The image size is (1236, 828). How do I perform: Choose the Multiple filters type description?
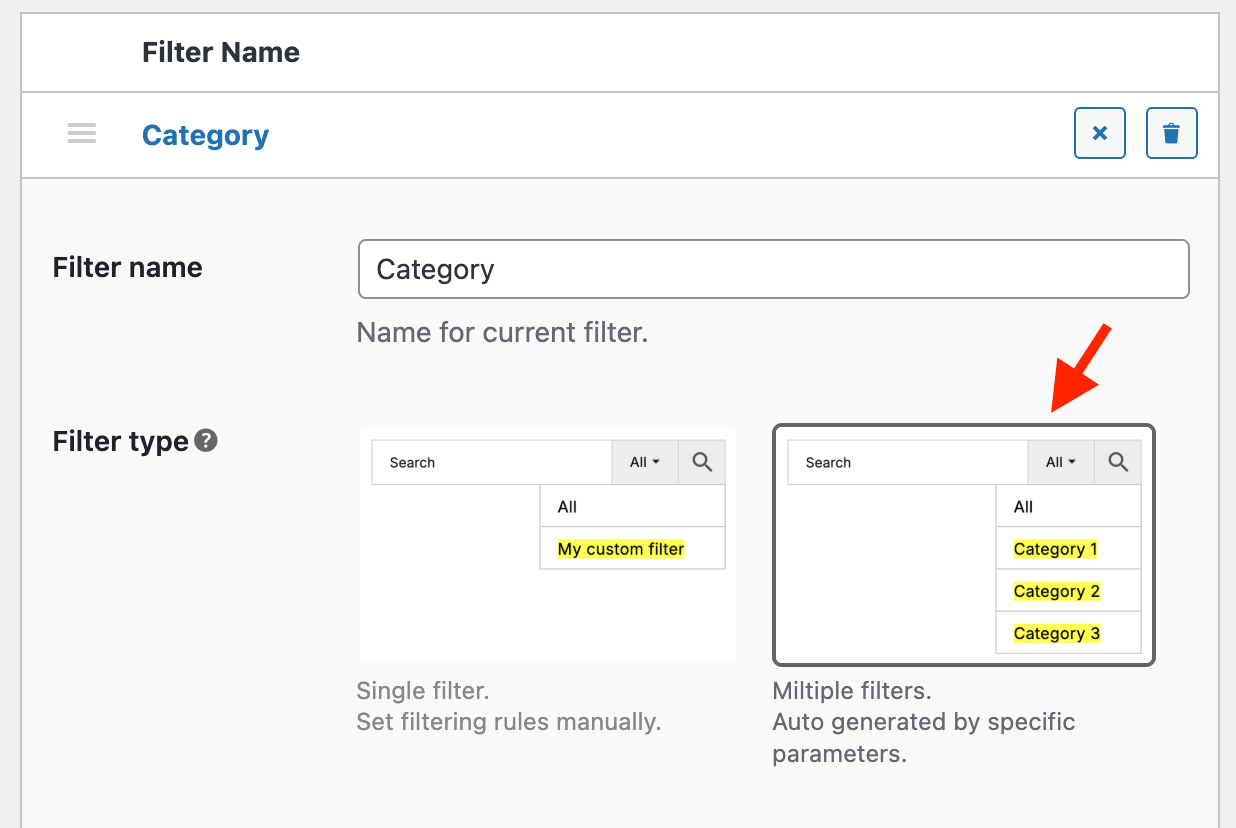(x=923, y=722)
